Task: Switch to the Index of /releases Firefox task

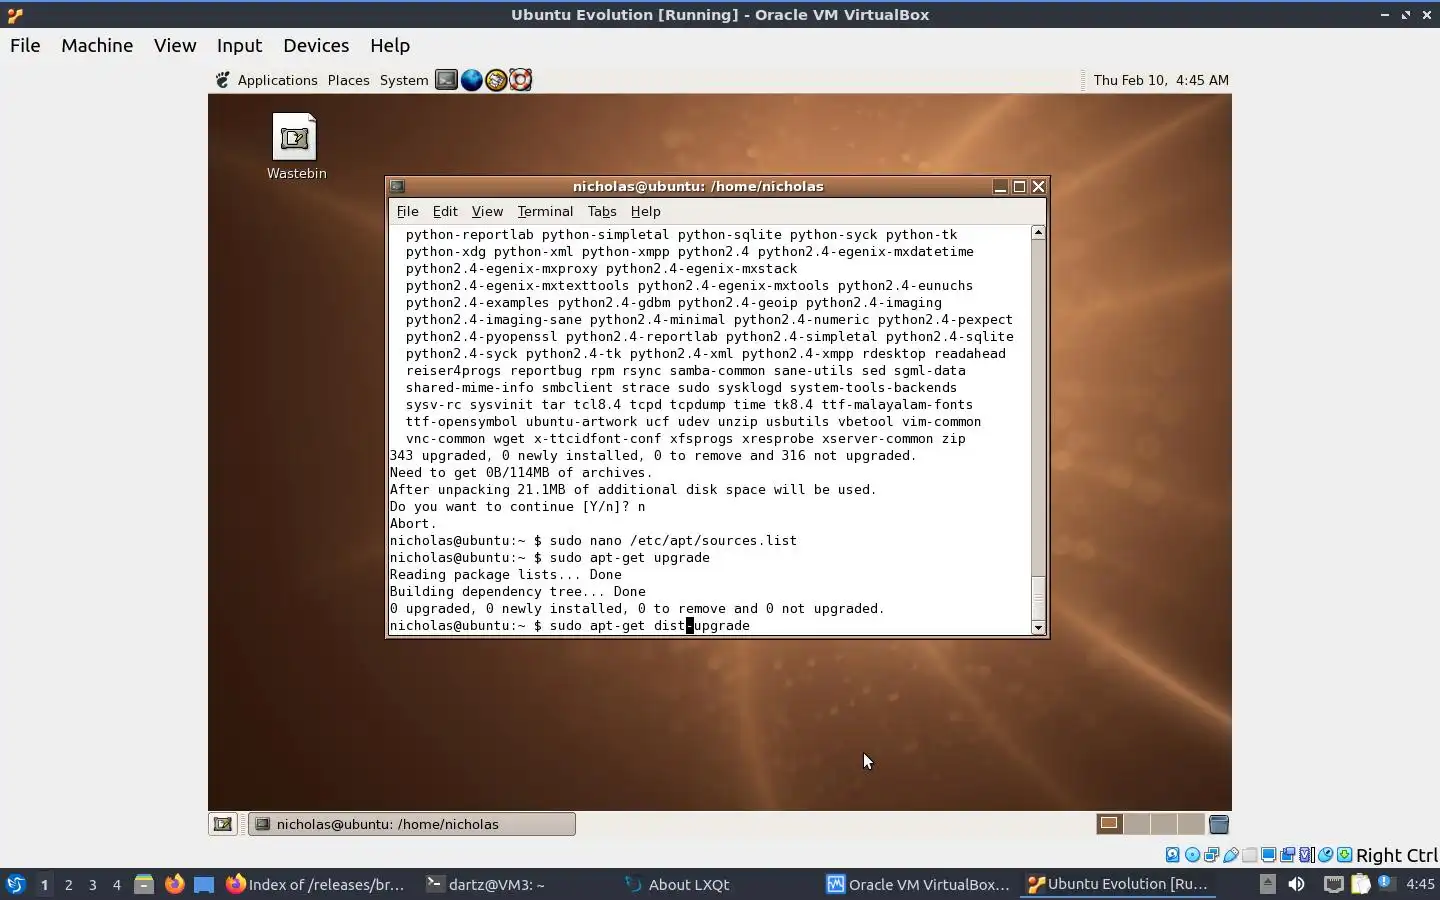Action: coord(315,884)
